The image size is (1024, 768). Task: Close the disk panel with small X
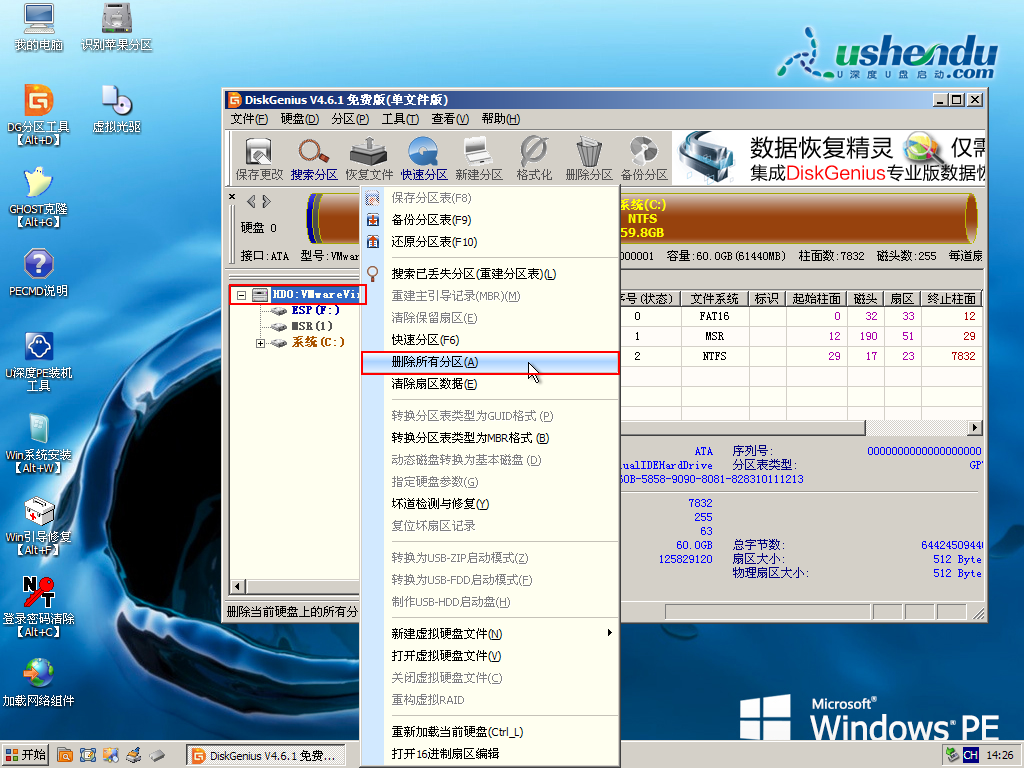pyautogui.click(x=232, y=196)
